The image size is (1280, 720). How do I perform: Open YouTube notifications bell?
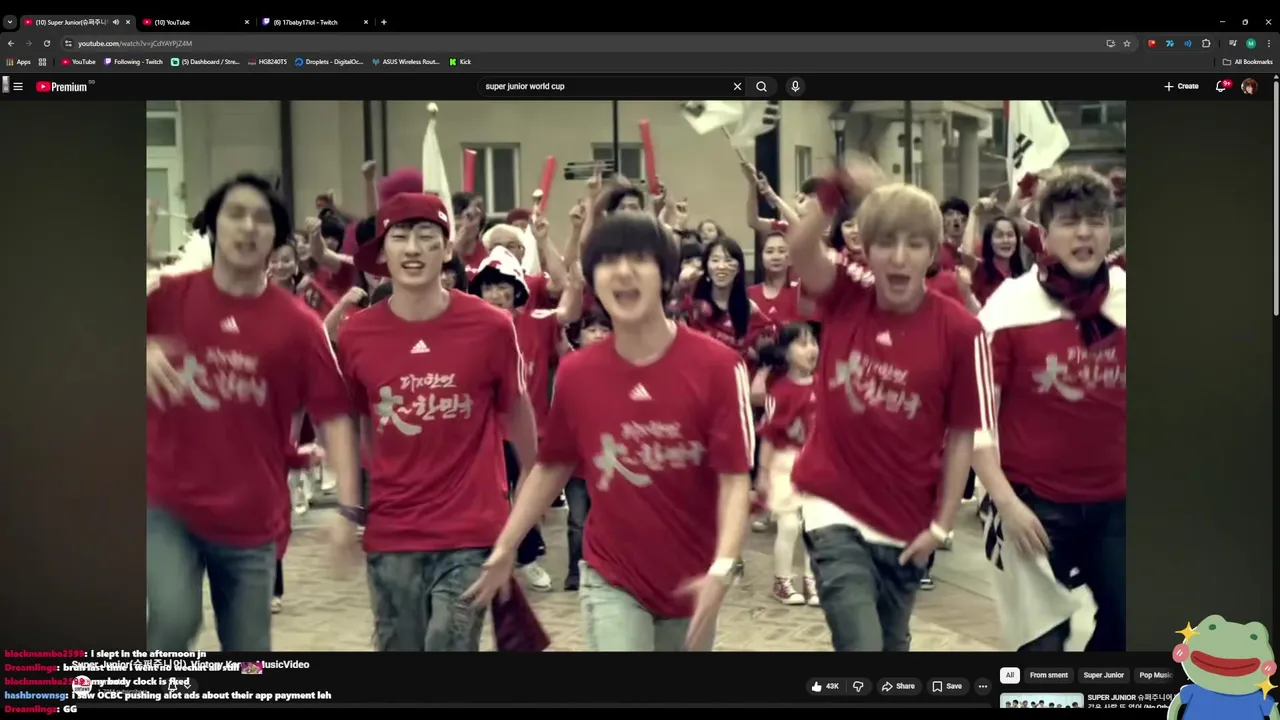coord(1221,86)
